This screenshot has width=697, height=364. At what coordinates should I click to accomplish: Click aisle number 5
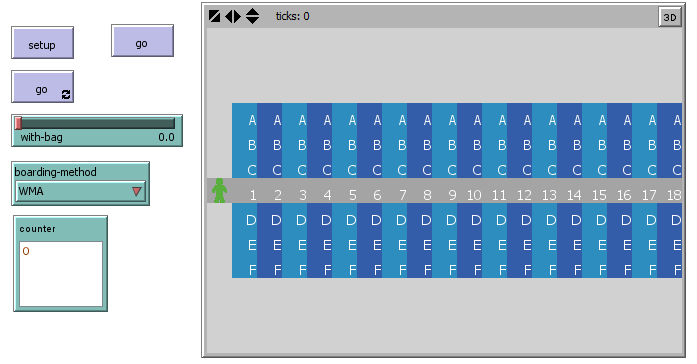click(x=353, y=195)
